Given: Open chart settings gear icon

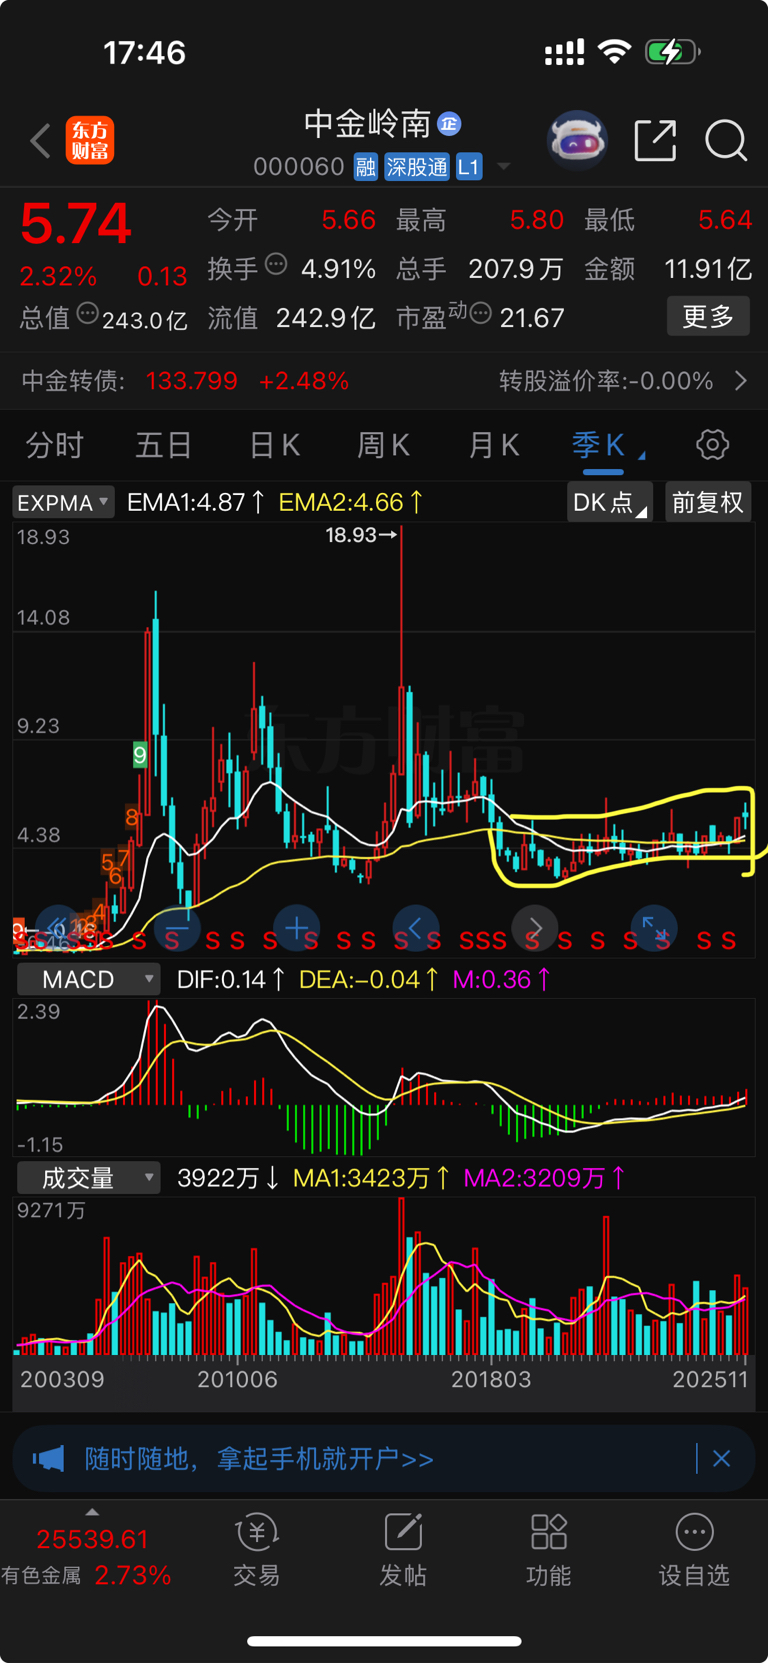Looking at the screenshot, I should click(712, 444).
